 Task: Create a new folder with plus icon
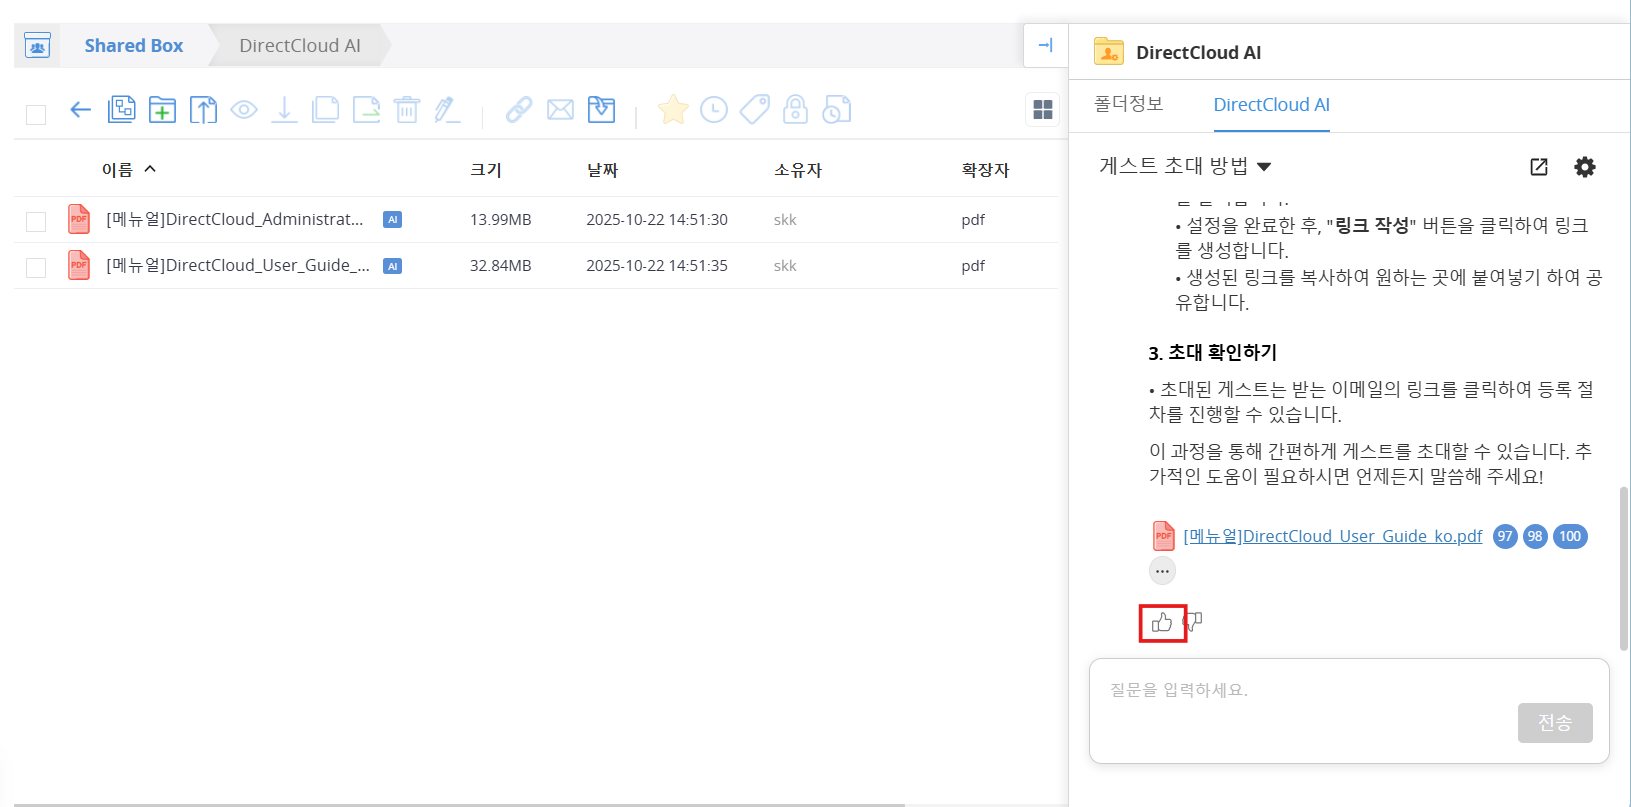162,110
